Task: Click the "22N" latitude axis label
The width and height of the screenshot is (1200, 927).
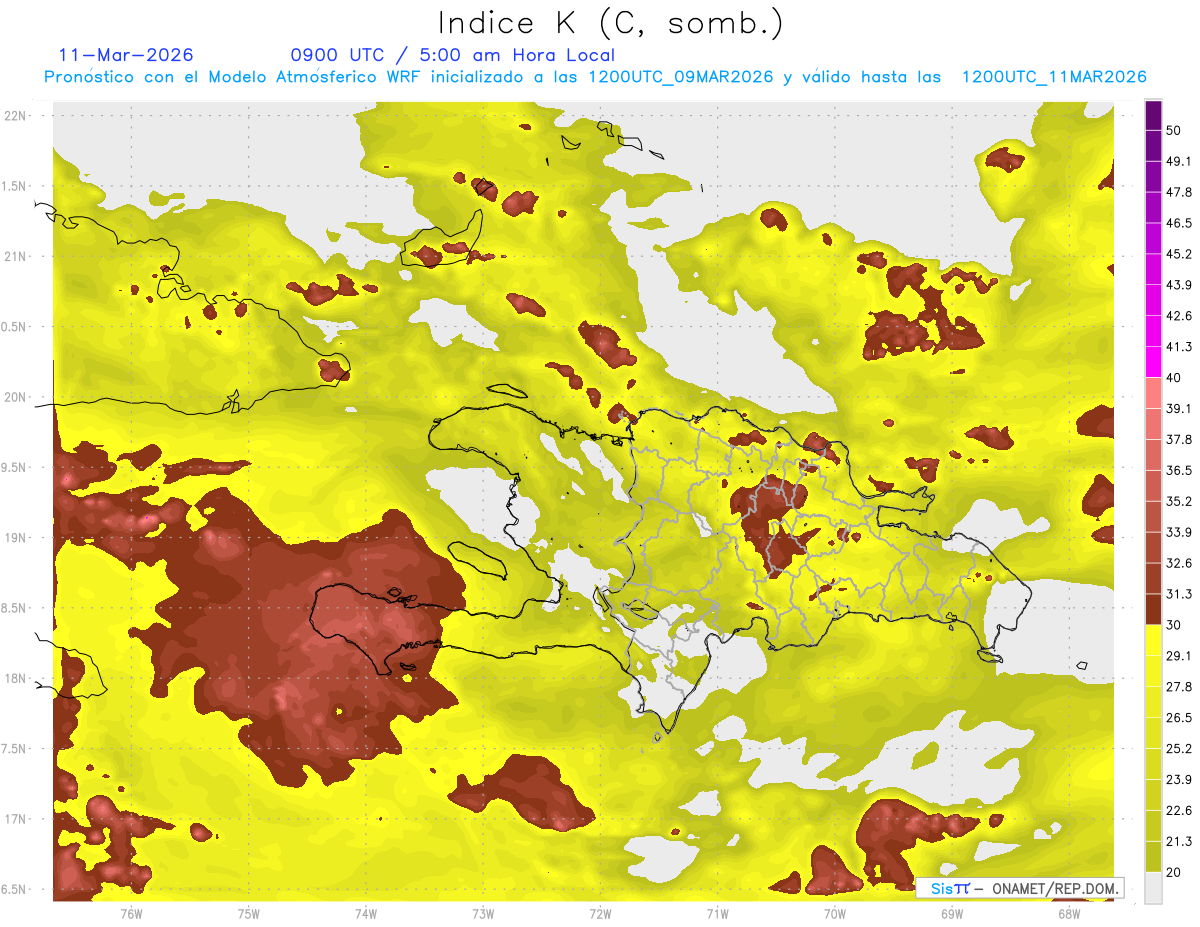Action: [17, 116]
